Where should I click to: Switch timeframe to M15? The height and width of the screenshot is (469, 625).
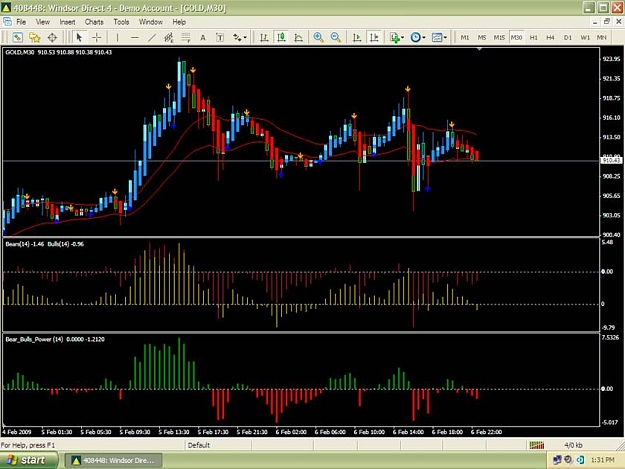499,37
